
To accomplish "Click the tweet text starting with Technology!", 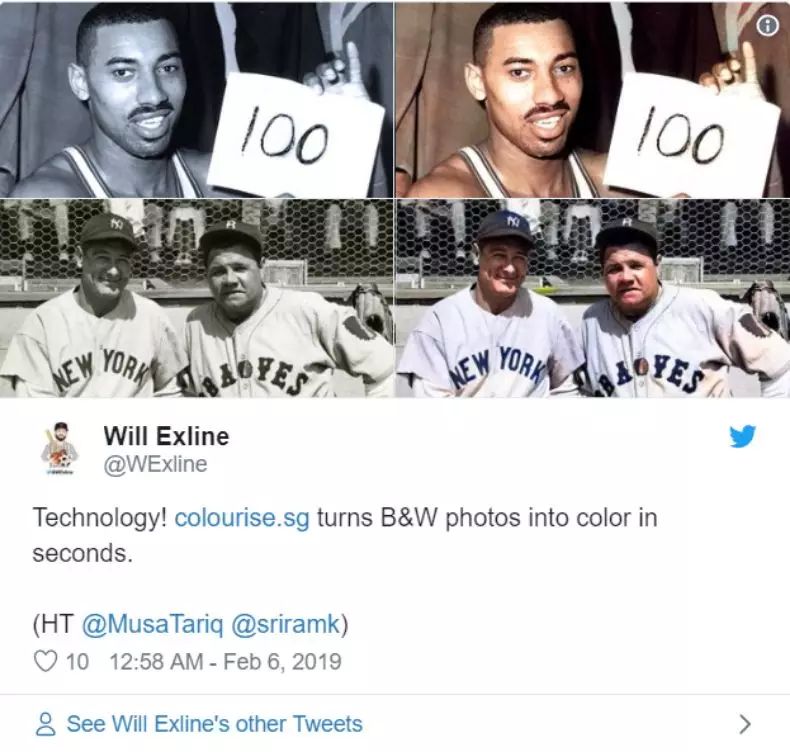I will (345, 535).
